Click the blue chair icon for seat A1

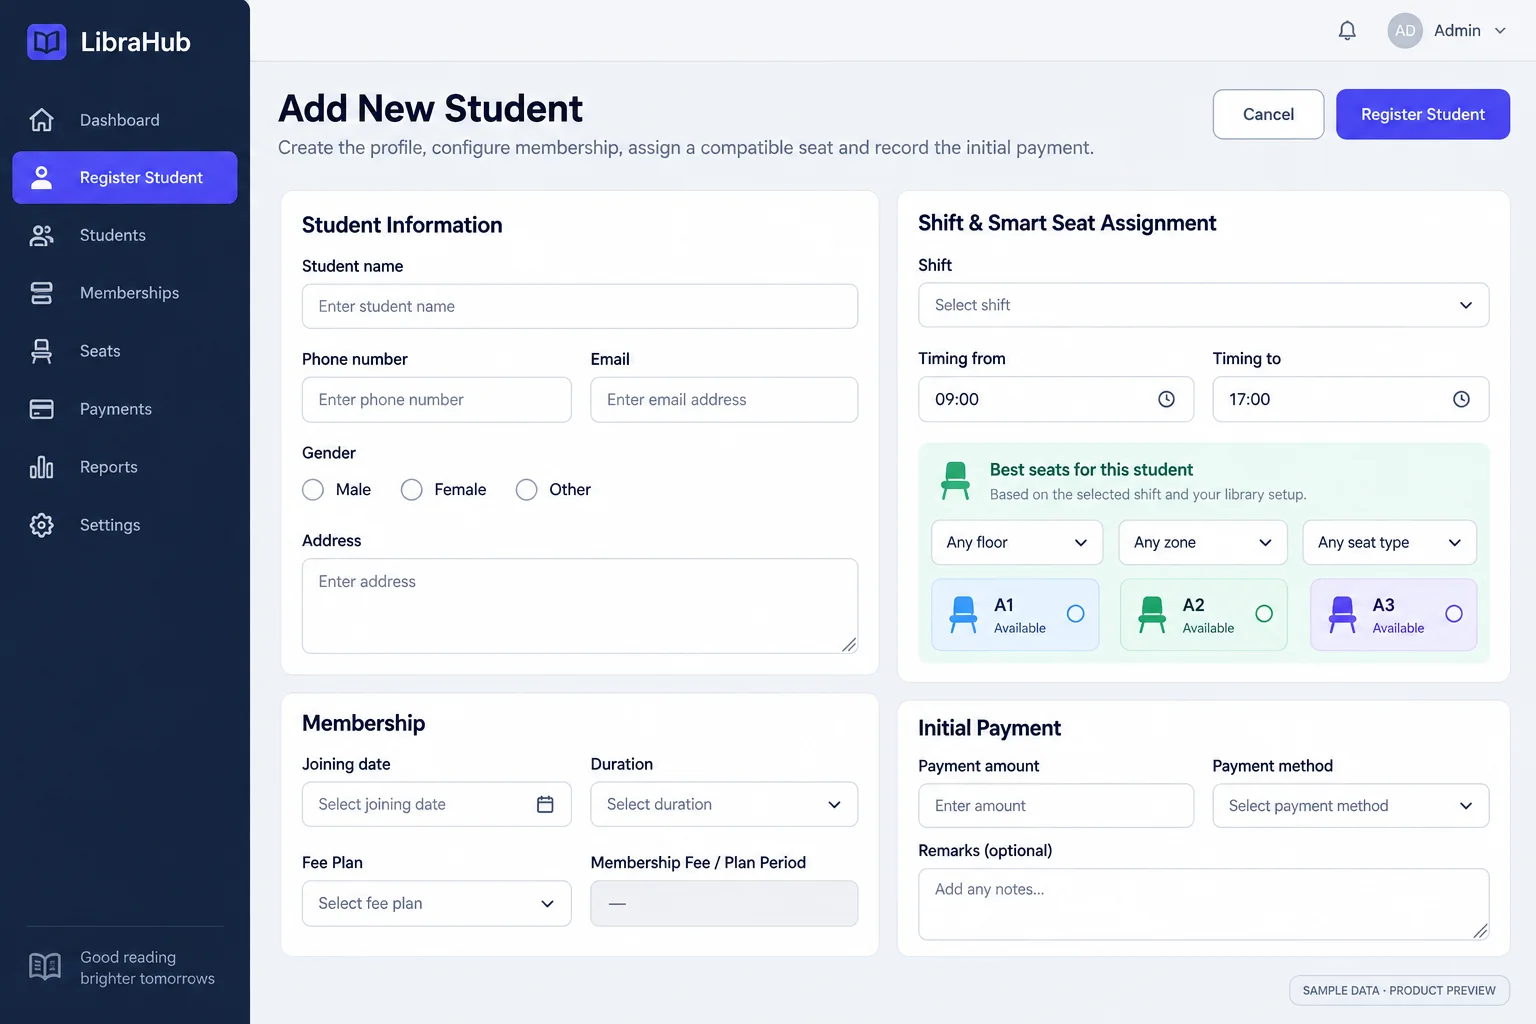click(963, 615)
